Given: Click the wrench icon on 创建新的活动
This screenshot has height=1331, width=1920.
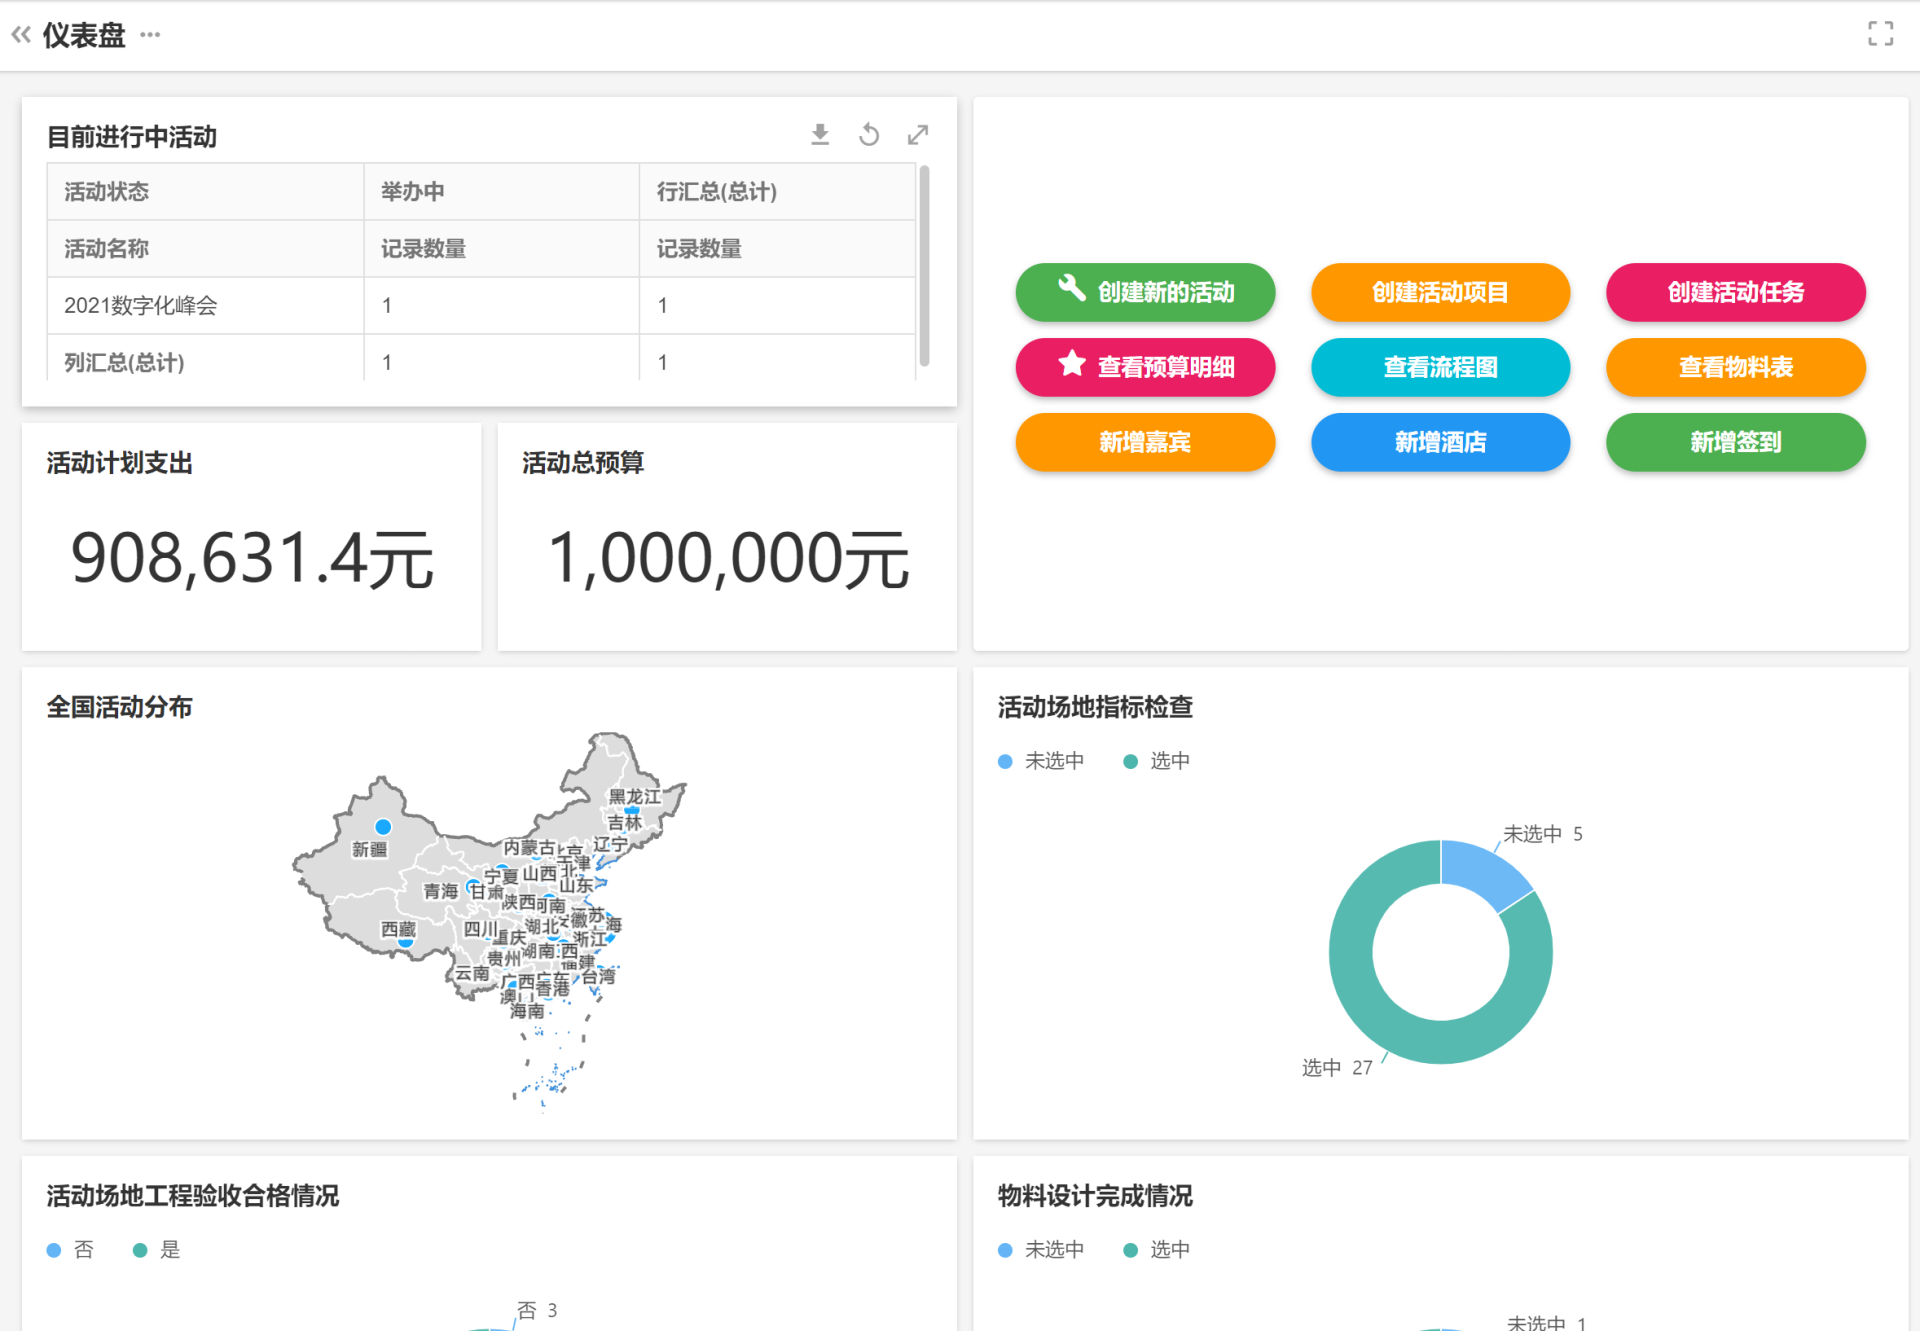Looking at the screenshot, I should [x=1072, y=288].
